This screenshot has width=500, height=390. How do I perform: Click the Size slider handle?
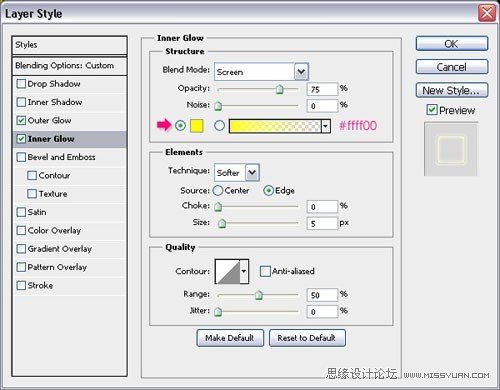point(222,223)
